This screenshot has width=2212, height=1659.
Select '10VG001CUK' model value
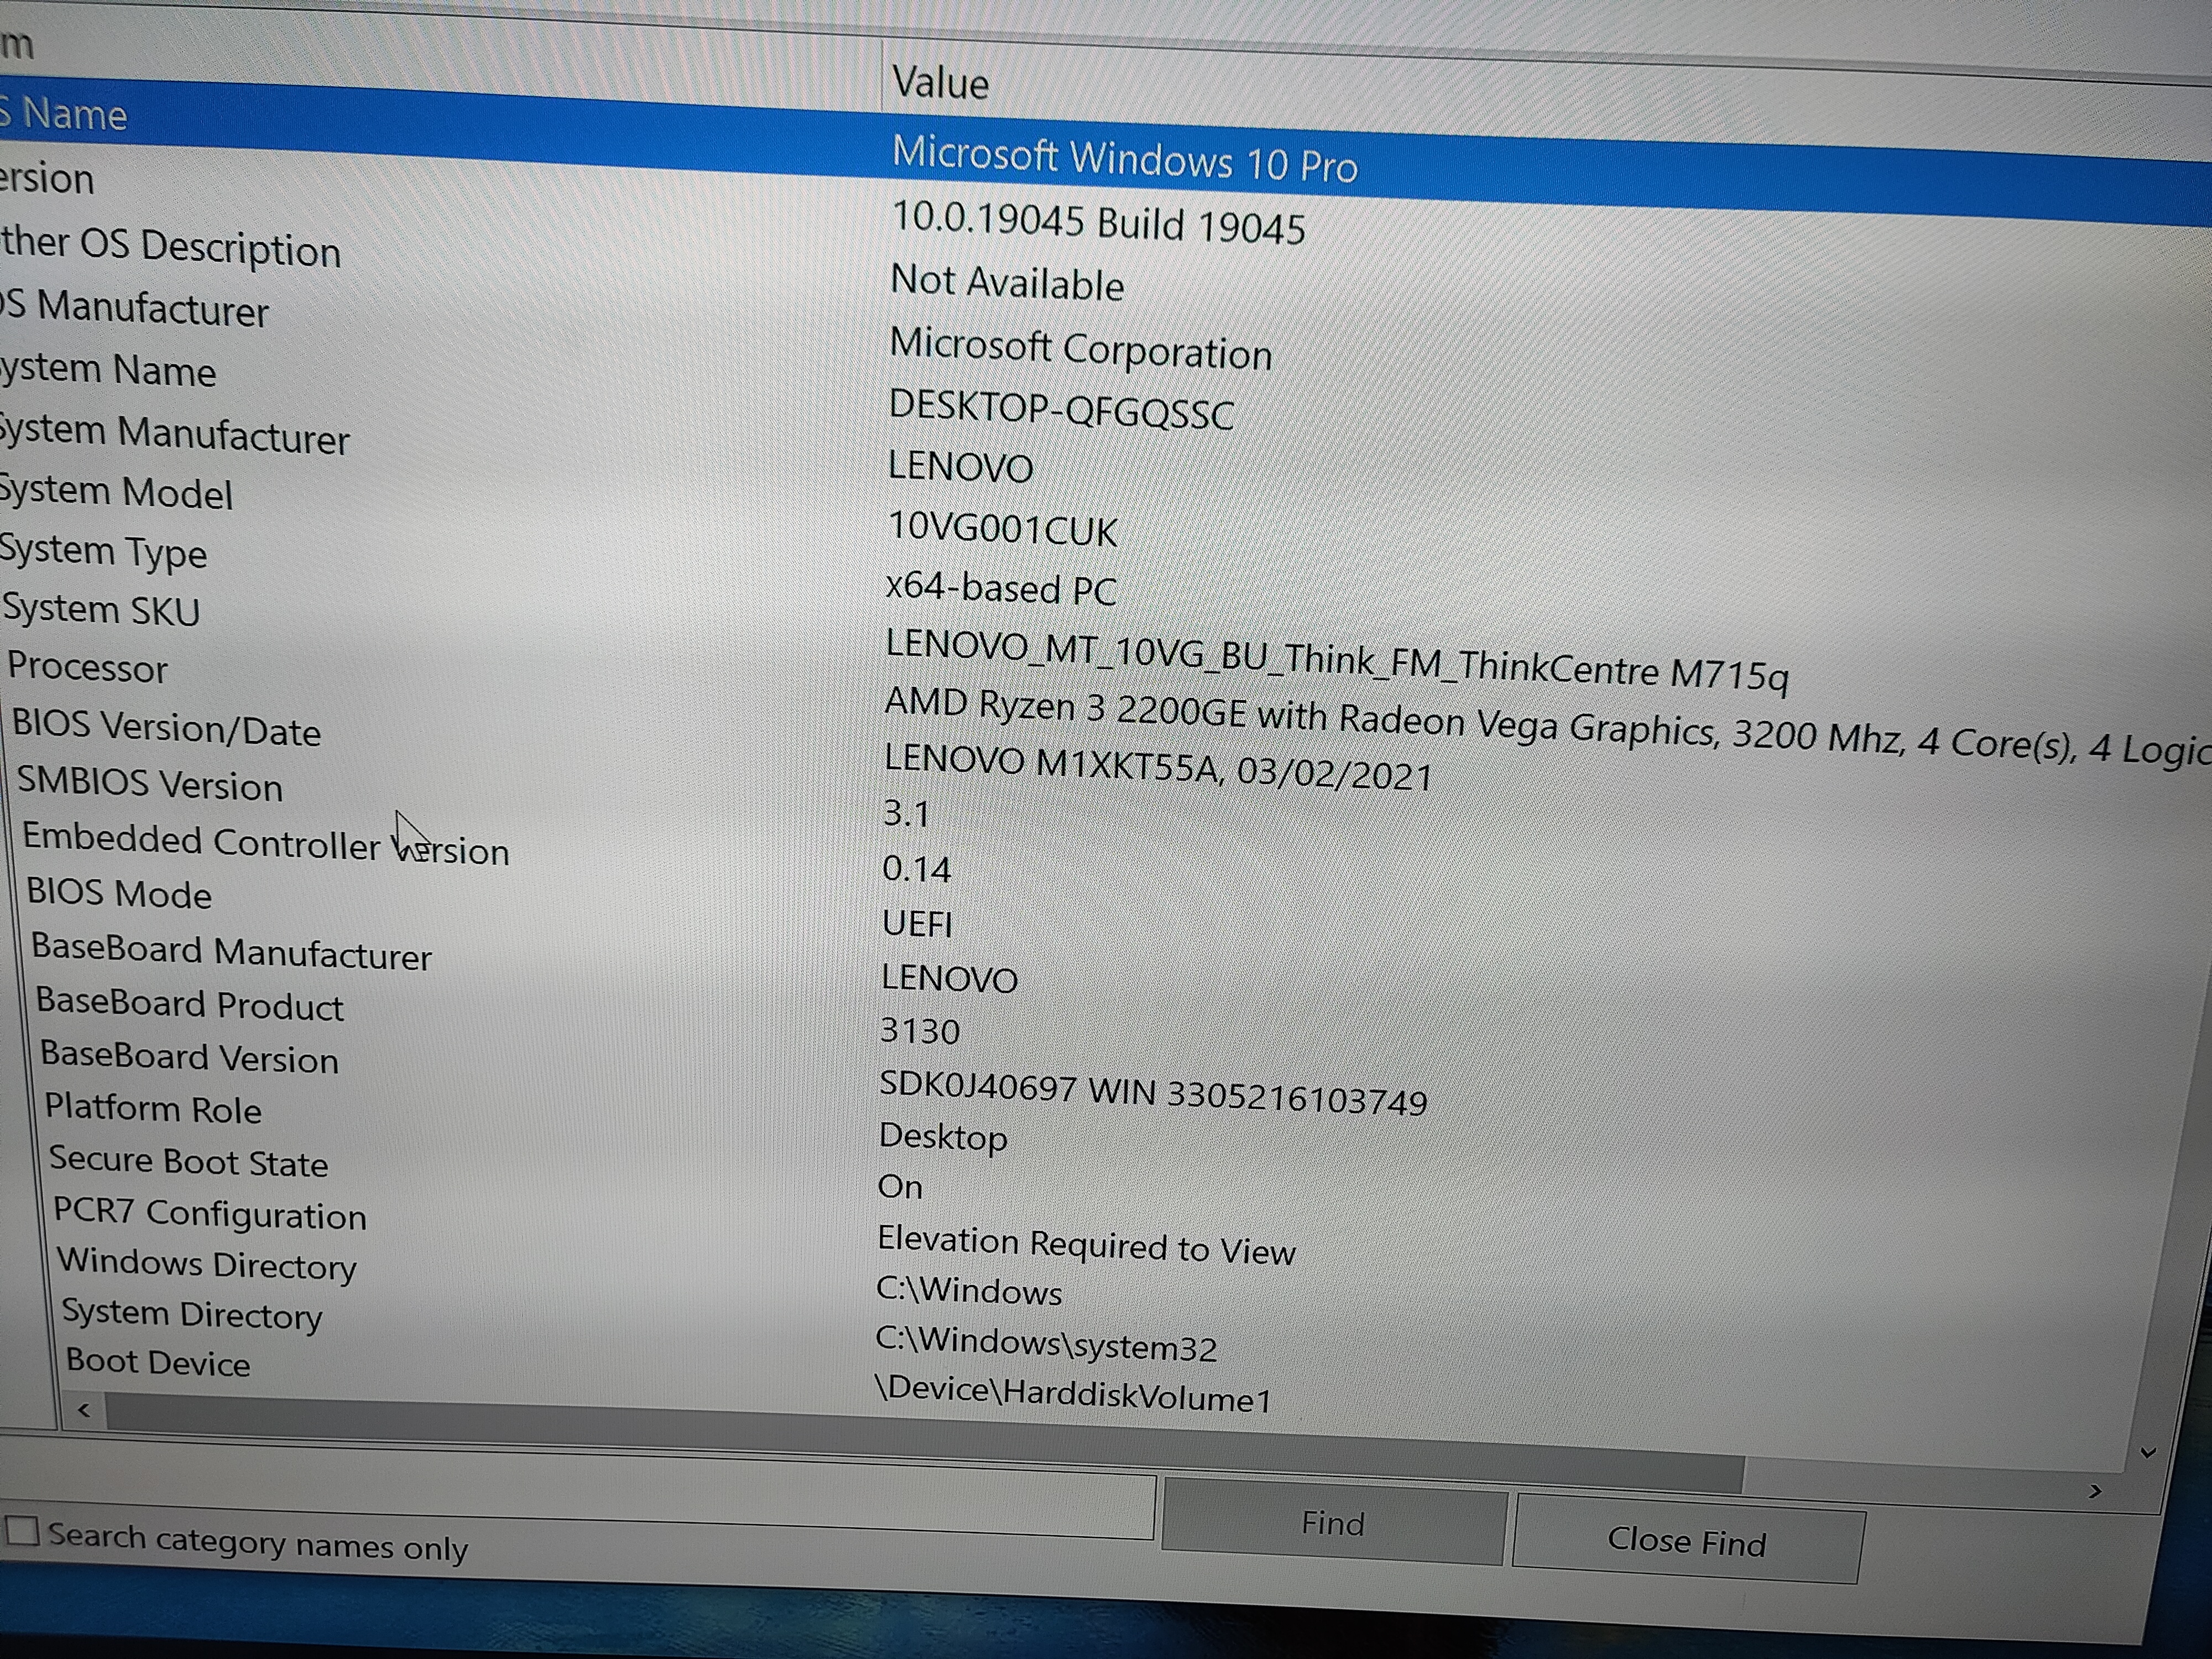[x=1002, y=529]
